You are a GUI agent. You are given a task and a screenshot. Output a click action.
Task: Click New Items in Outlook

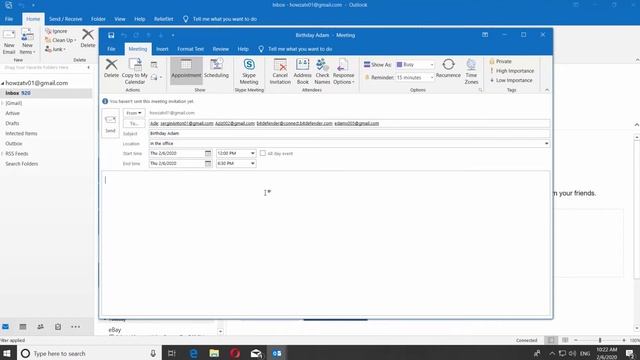click(x=27, y=42)
